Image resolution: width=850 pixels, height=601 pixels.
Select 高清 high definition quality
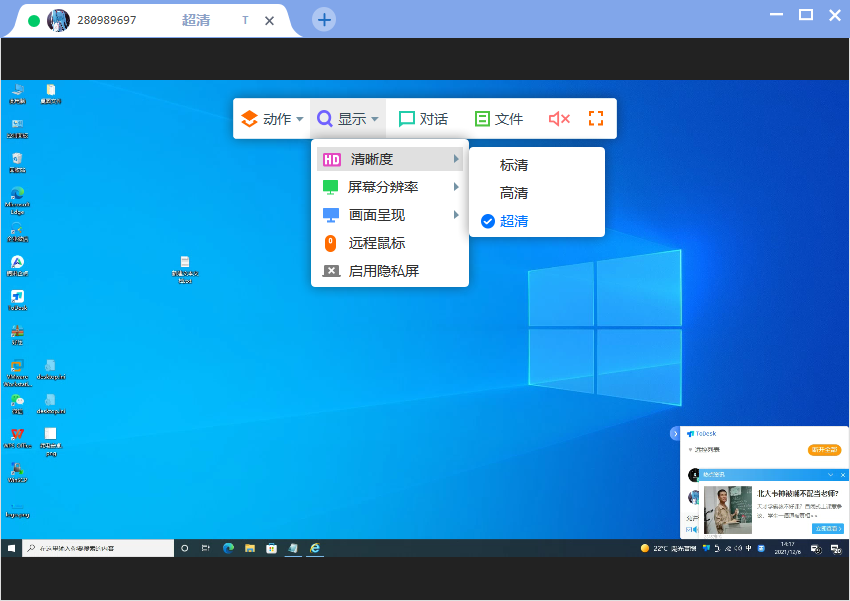[x=513, y=193]
